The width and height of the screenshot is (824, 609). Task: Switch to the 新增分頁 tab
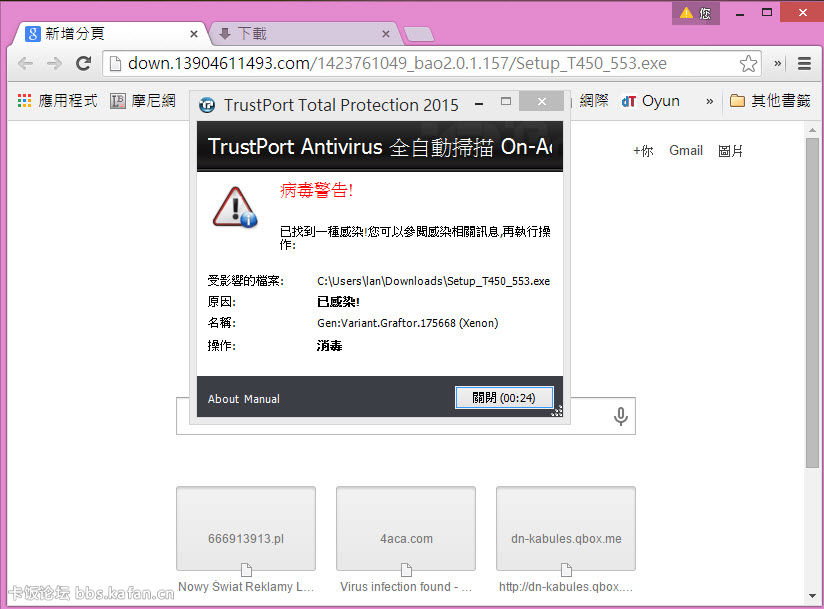point(110,34)
